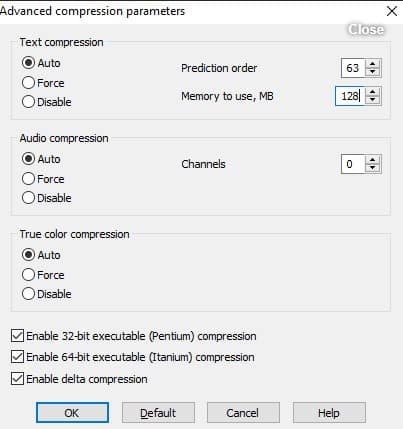Focus the Prediction order input field
The image size is (403, 429).
point(353,68)
